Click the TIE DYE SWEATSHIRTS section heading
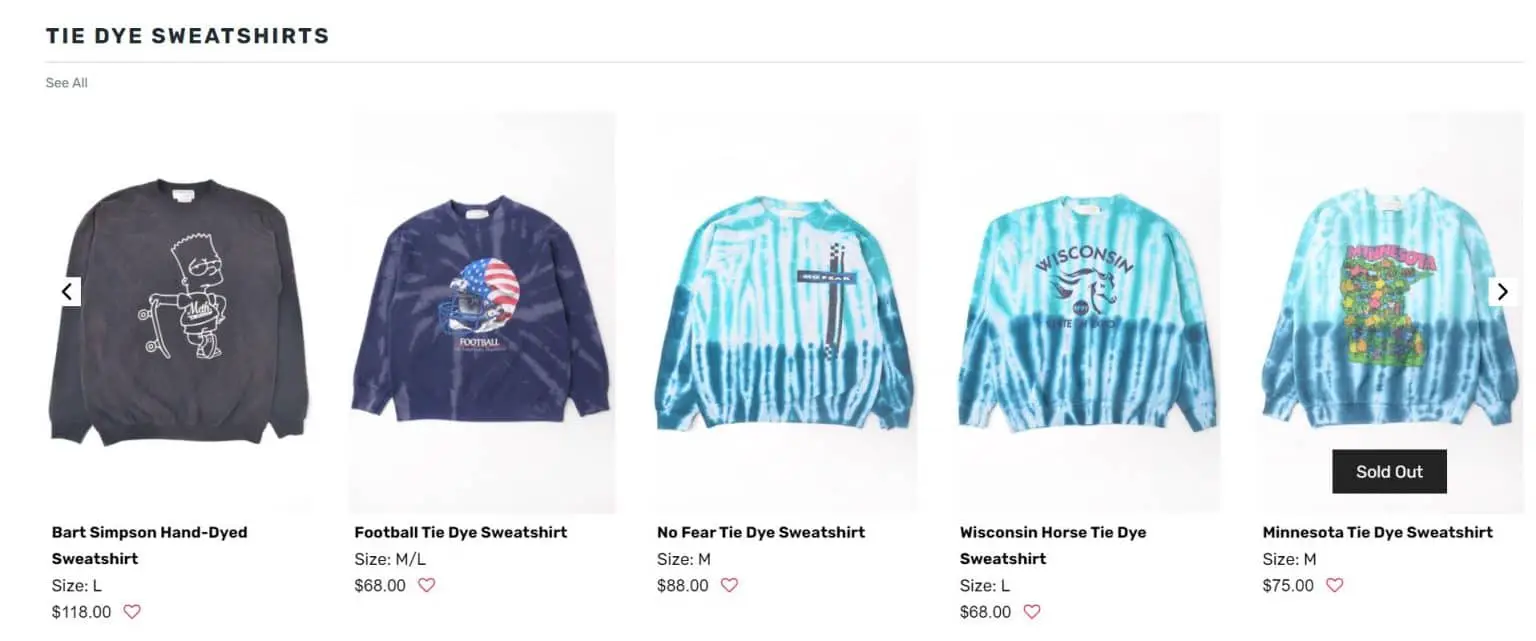1536x641 pixels. 187,35
